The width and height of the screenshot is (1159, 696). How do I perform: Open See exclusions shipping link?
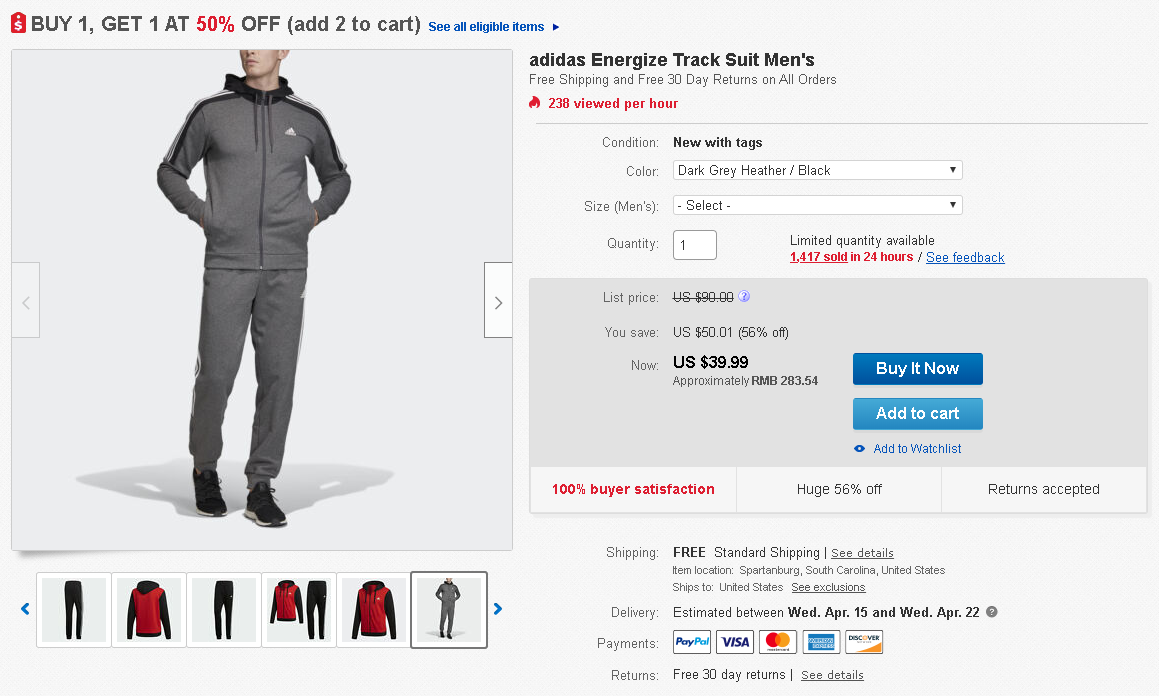pyautogui.click(x=828, y=588)
